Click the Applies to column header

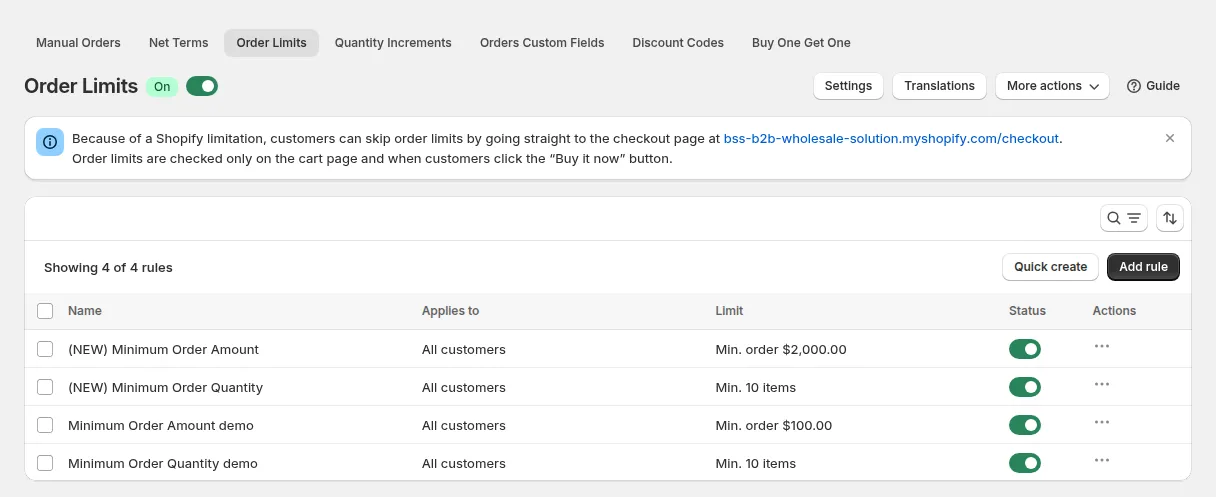[450, 311]
